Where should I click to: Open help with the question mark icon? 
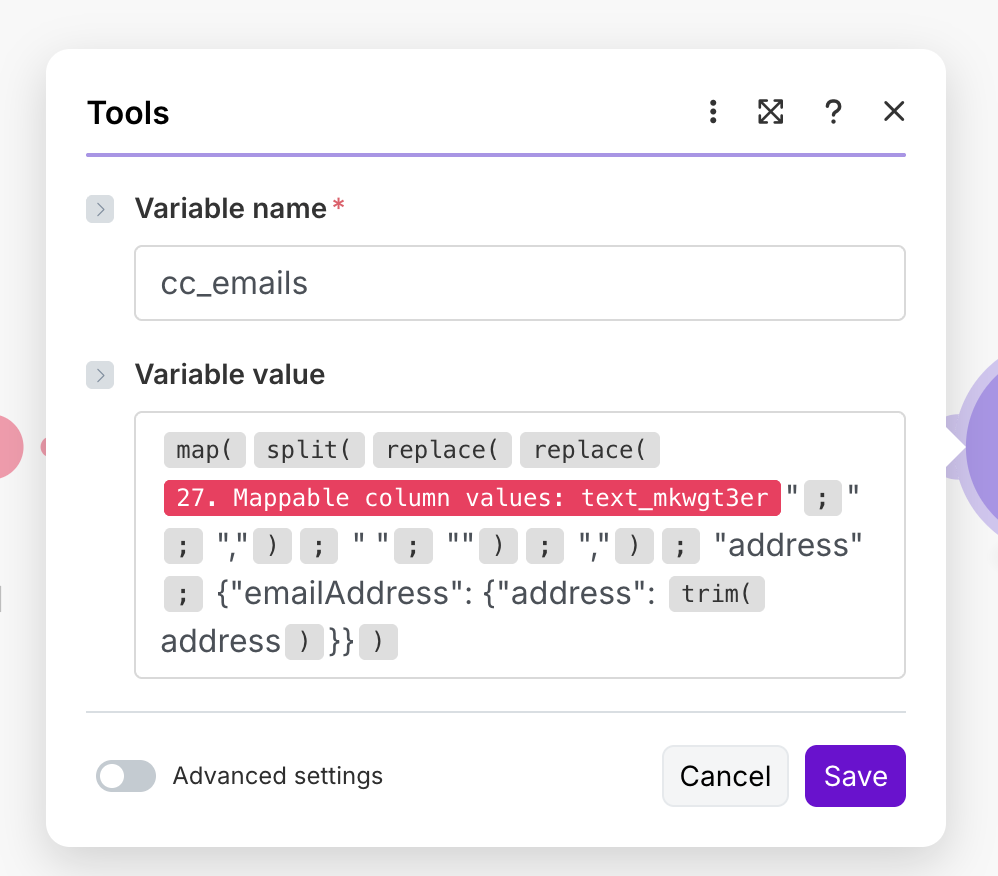[x=832, y=112]
